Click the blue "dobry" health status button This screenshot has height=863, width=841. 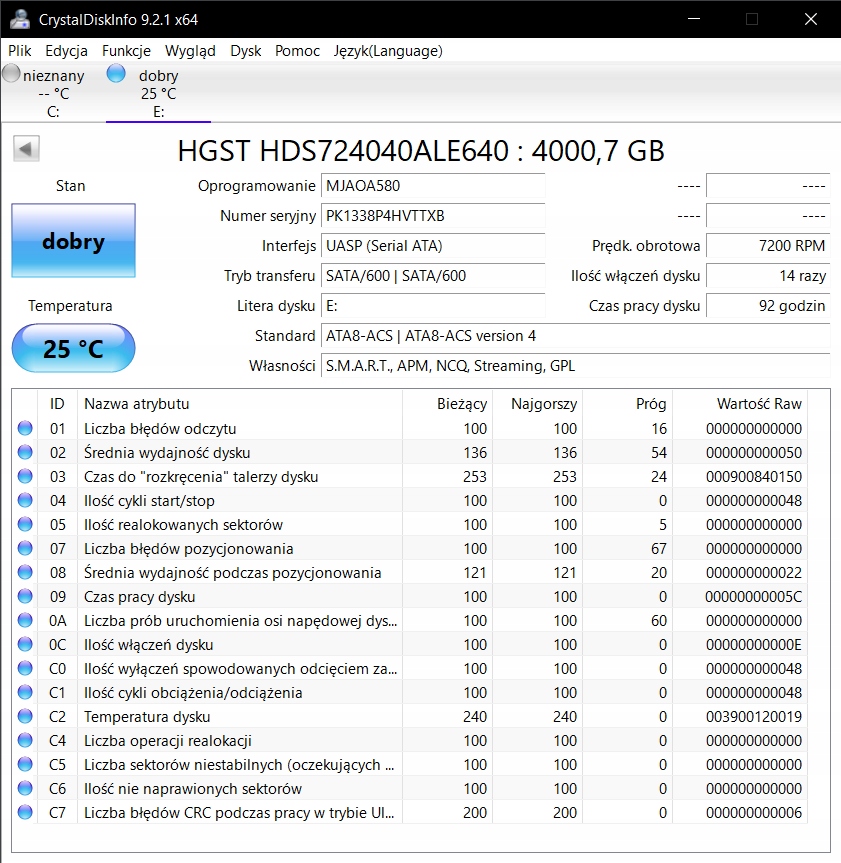pos(72,241)
